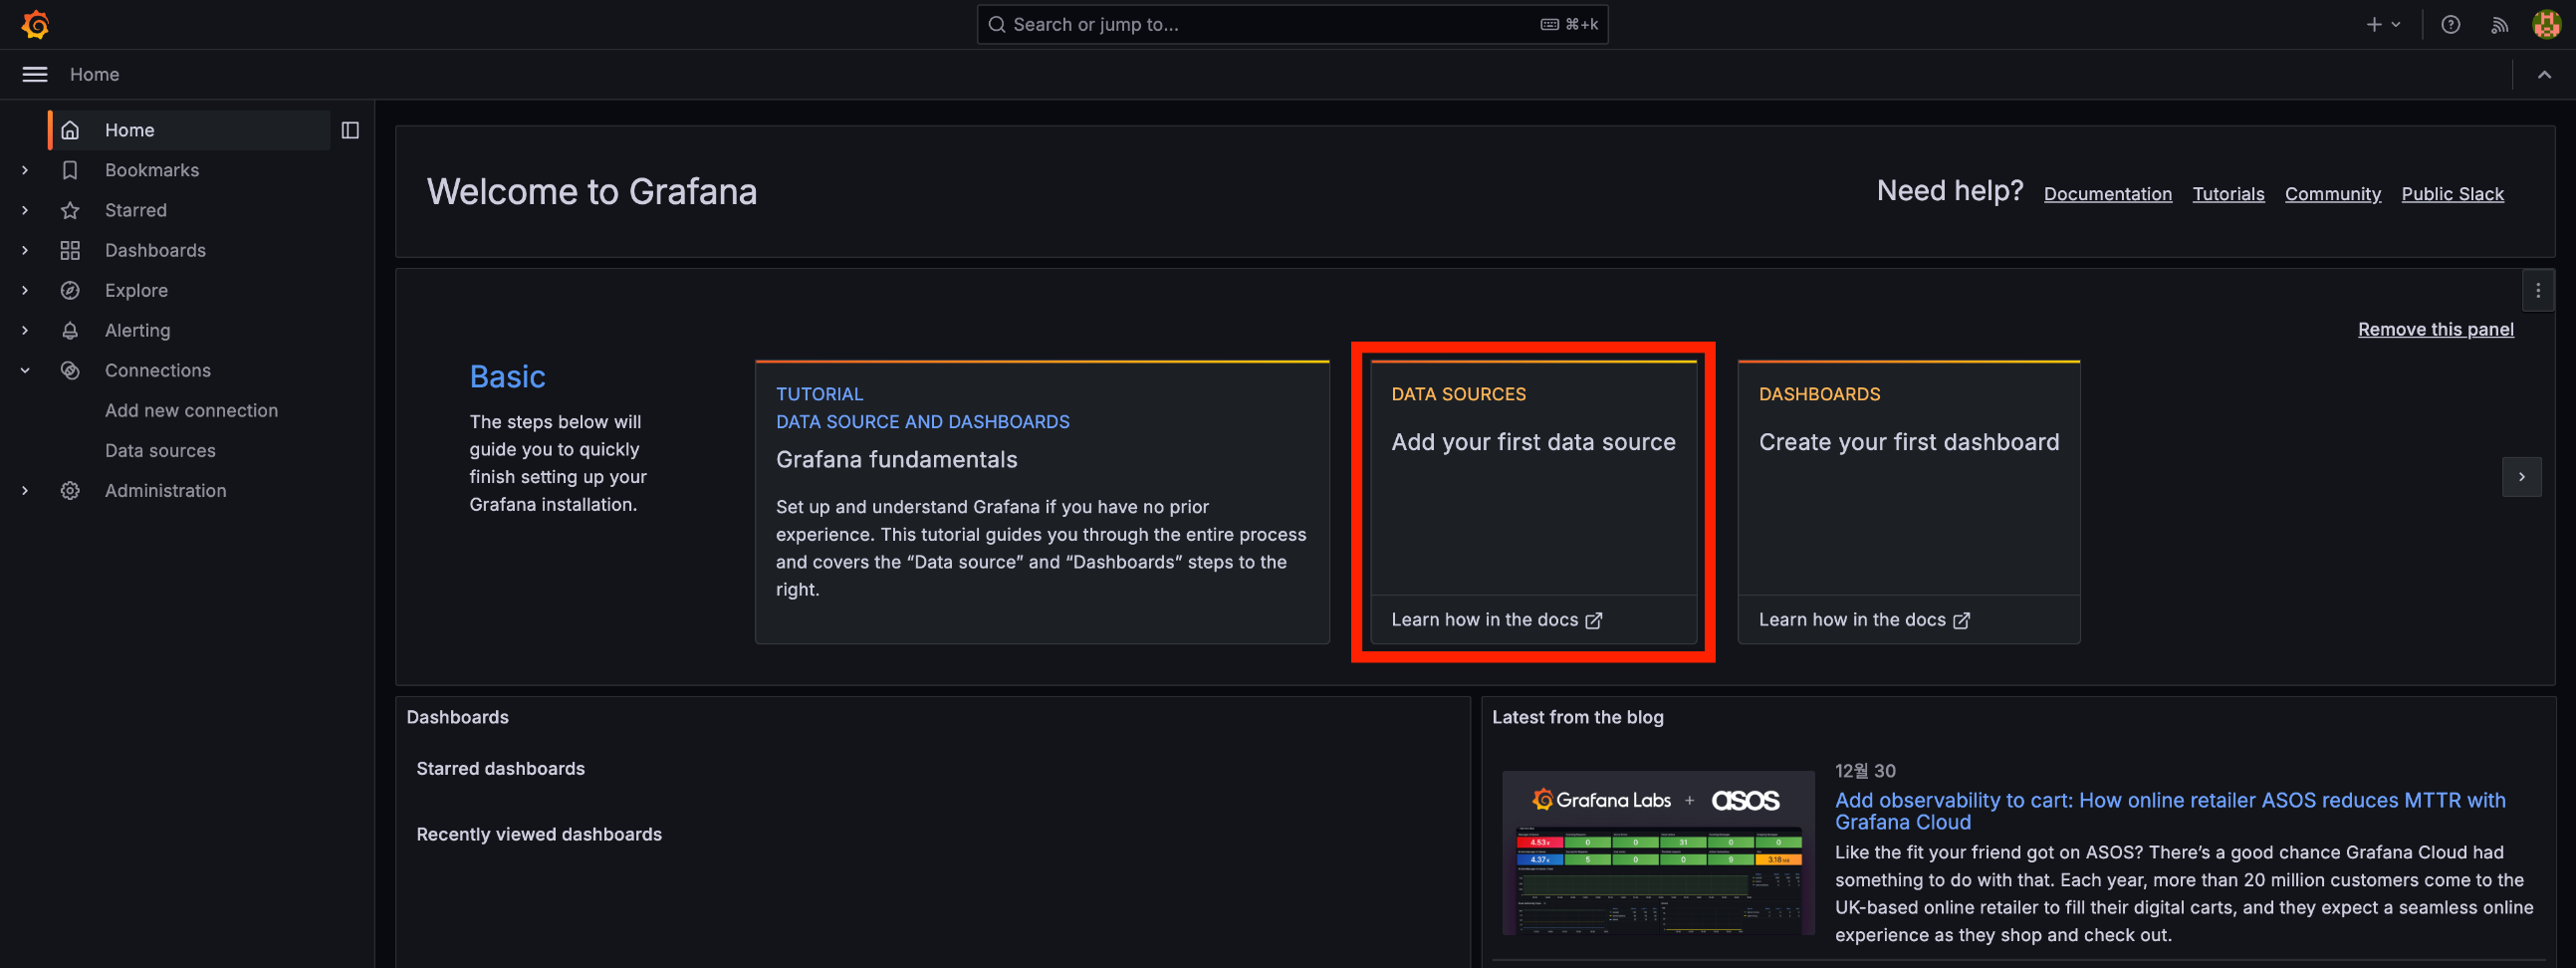This screenshot has width=2576, height=968.
Task: Expand the Bookmarks section chevron
Action: click(25, 170)
